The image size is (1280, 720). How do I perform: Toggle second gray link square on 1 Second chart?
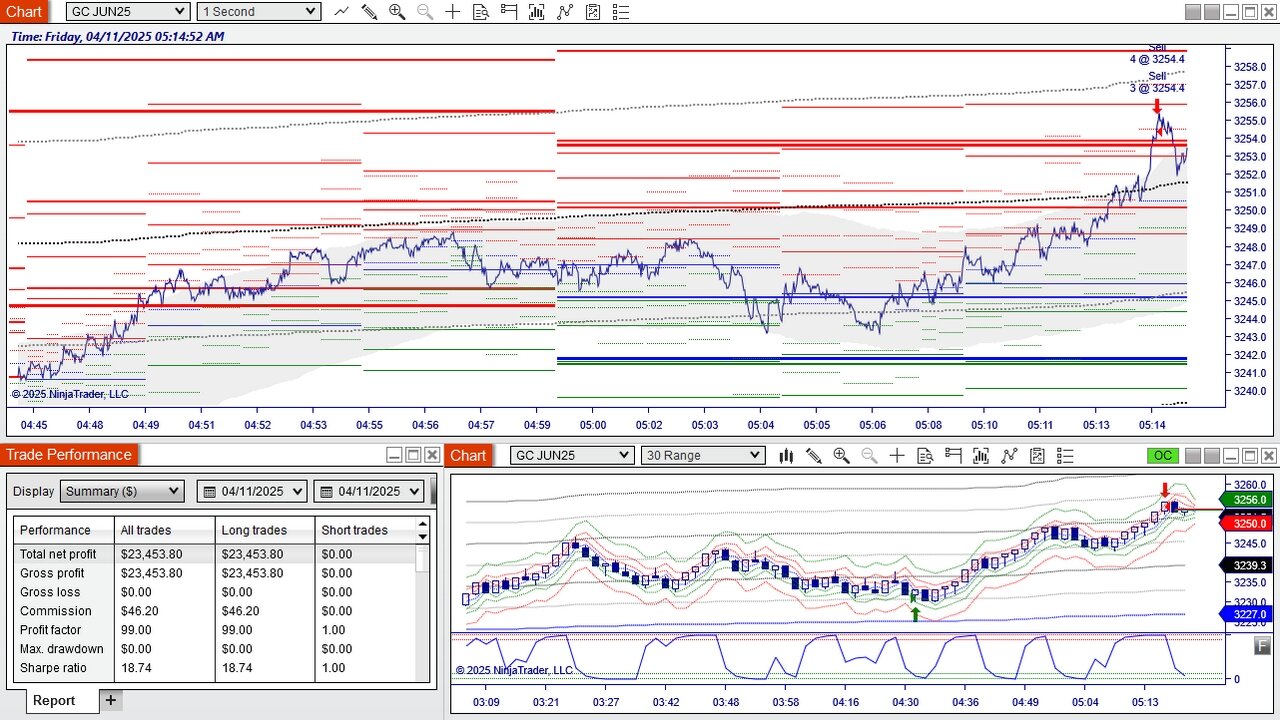(1211, 12)
